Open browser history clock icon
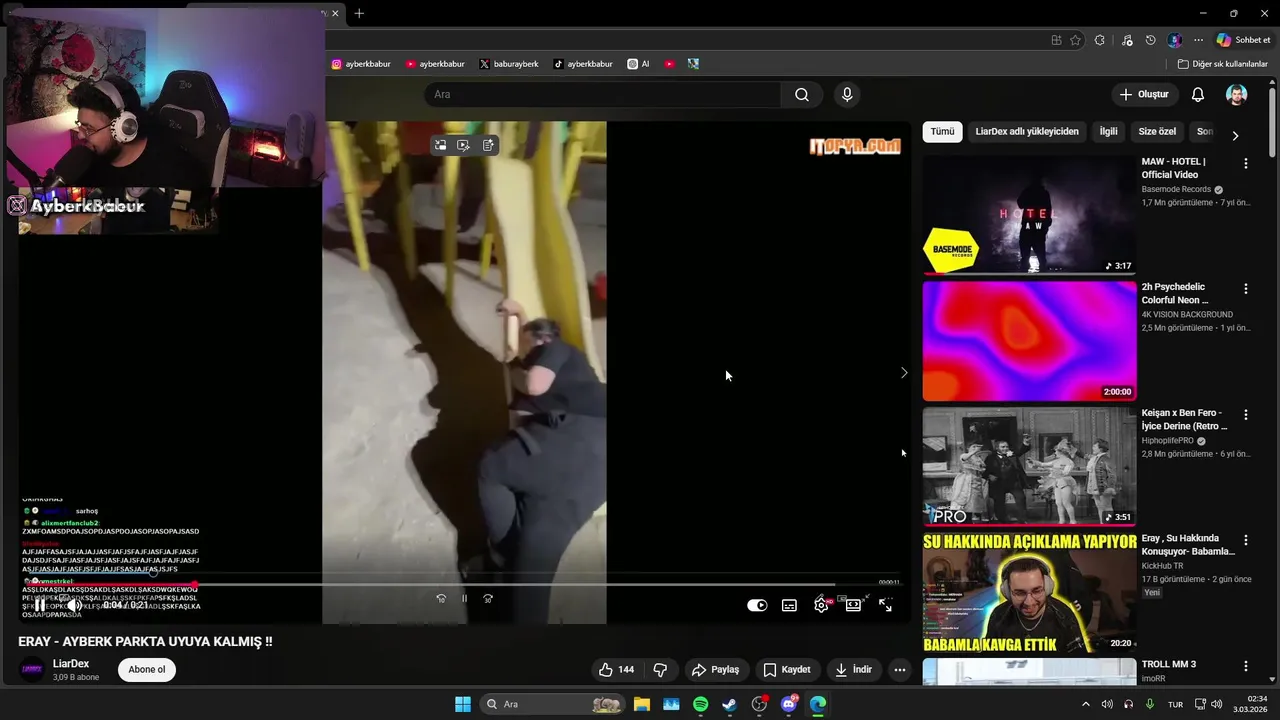This screenshot has height=720, width=1280. (1151, 40)
